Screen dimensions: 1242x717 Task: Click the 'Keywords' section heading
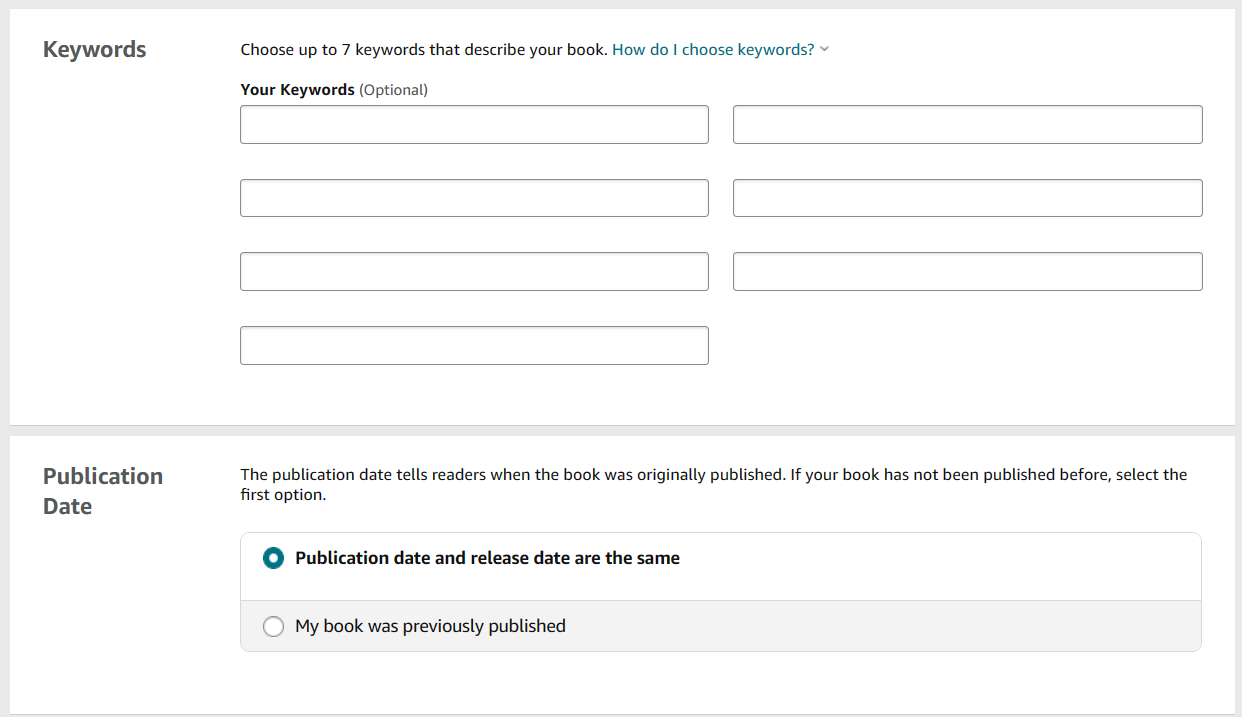94,49
